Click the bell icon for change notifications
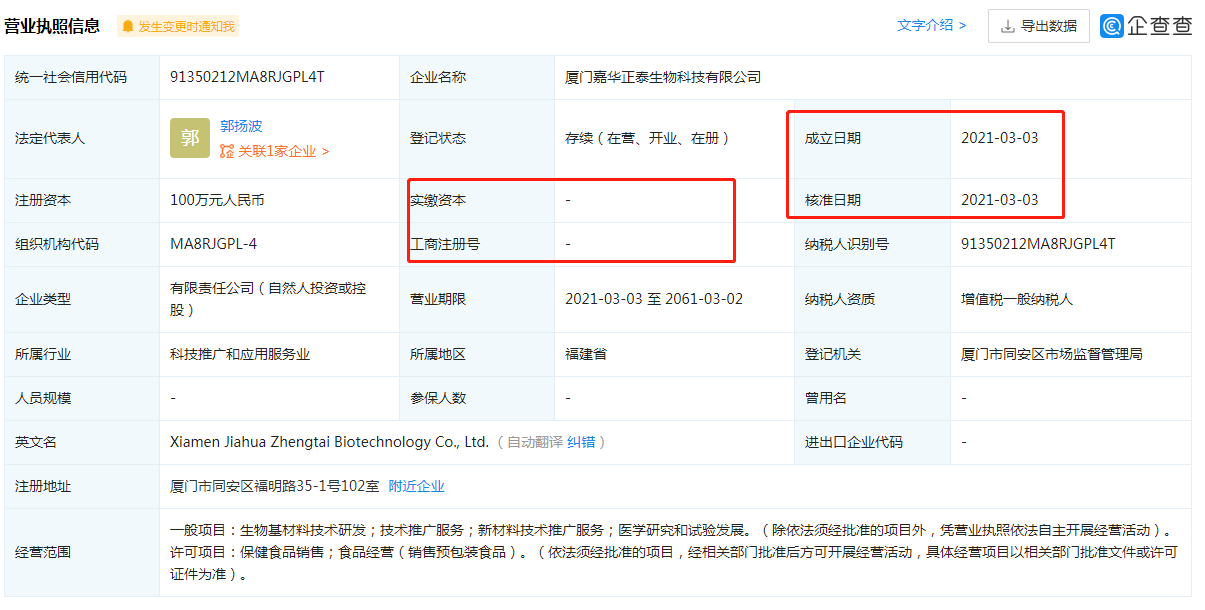The image size is (1205, 610). pos(128,26)
